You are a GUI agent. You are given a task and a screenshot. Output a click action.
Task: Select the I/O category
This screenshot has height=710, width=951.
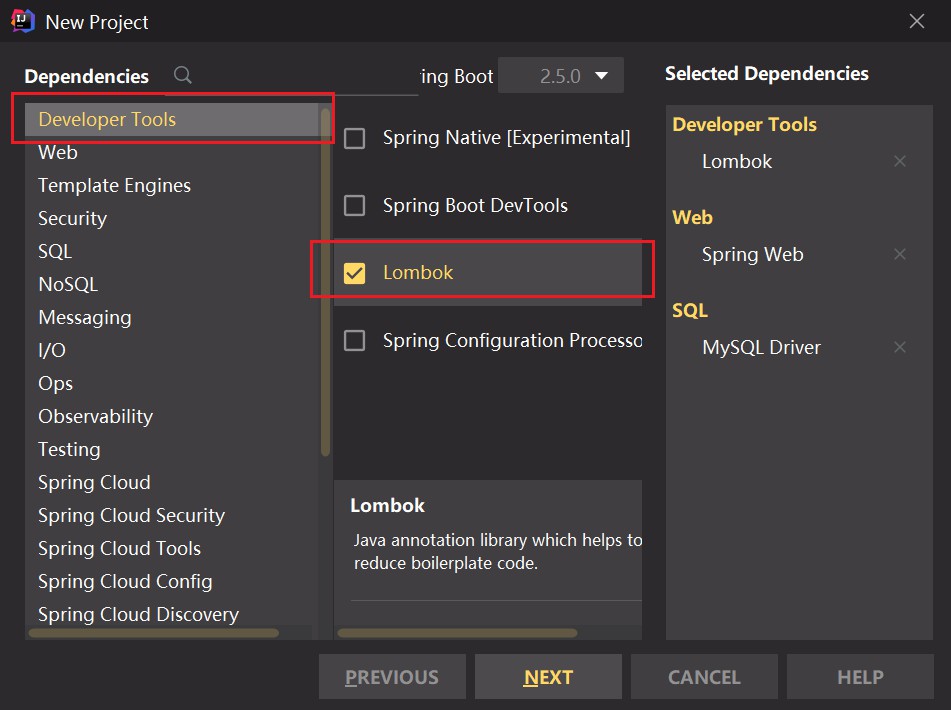(x=172, y=350)
